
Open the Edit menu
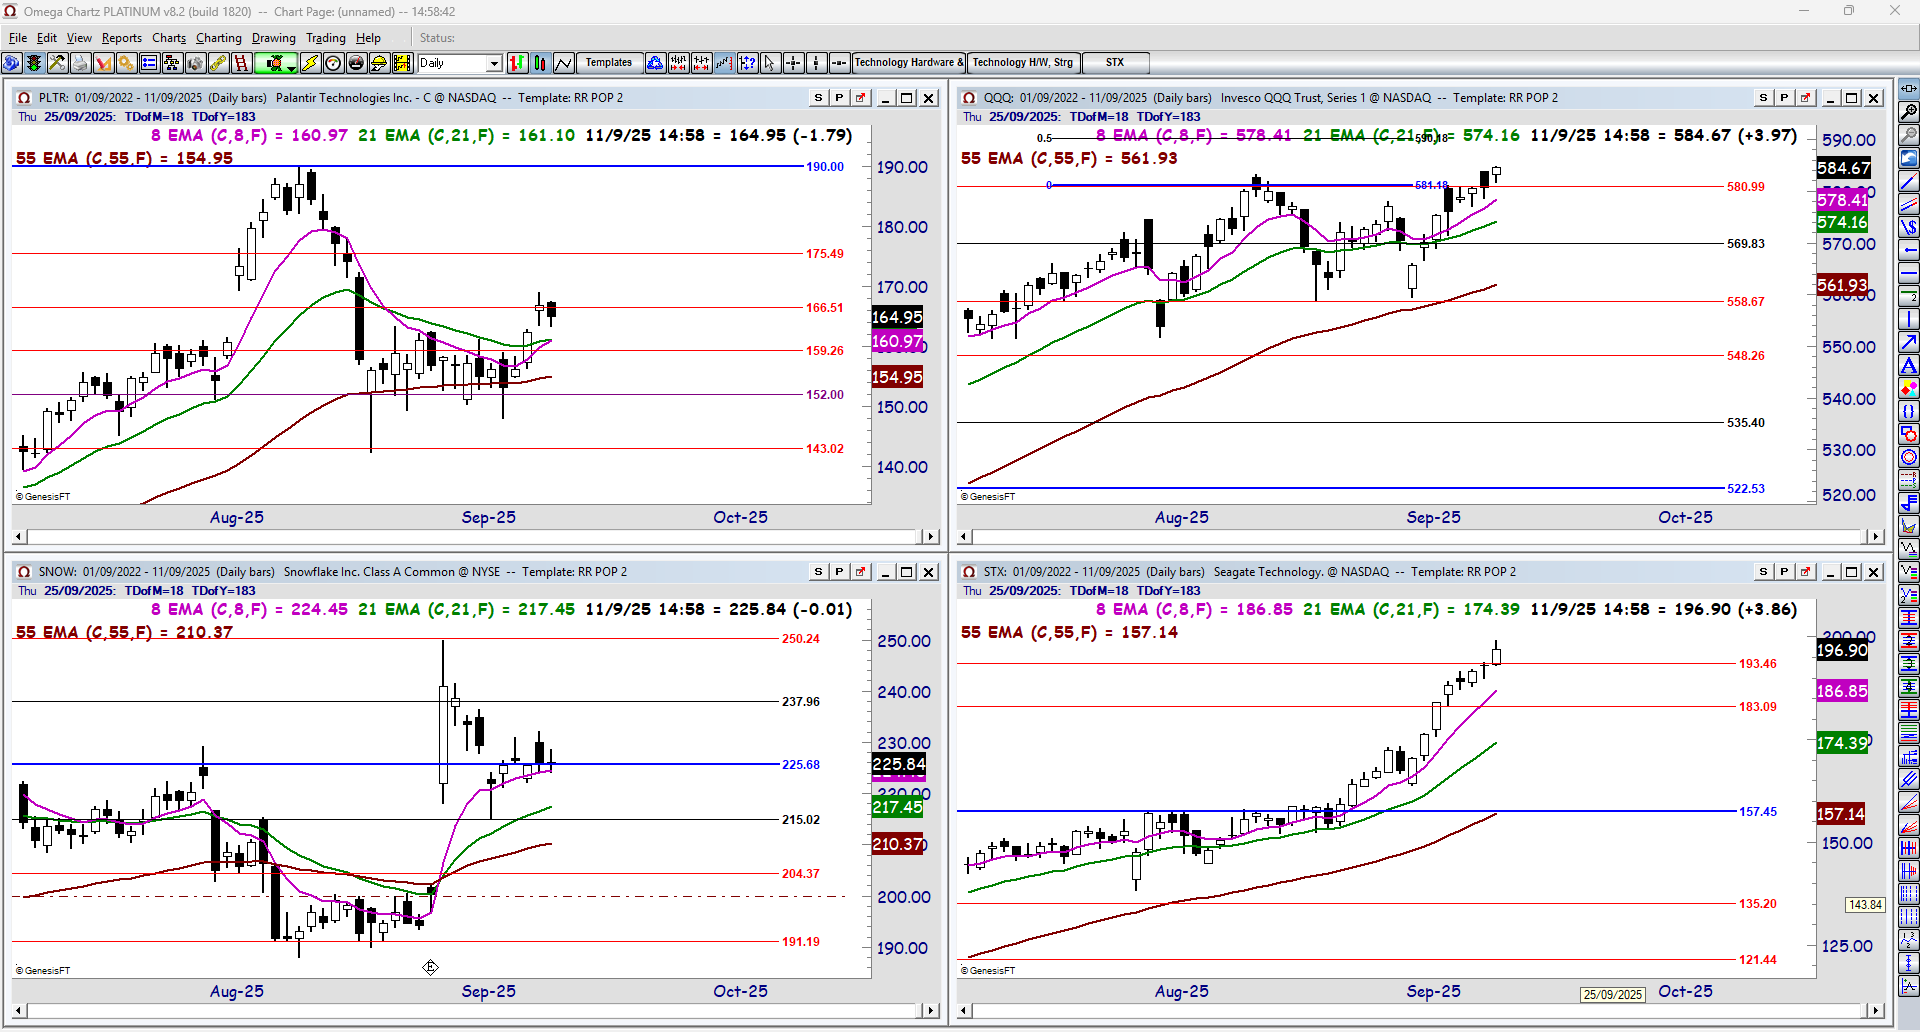pos(47,38)
